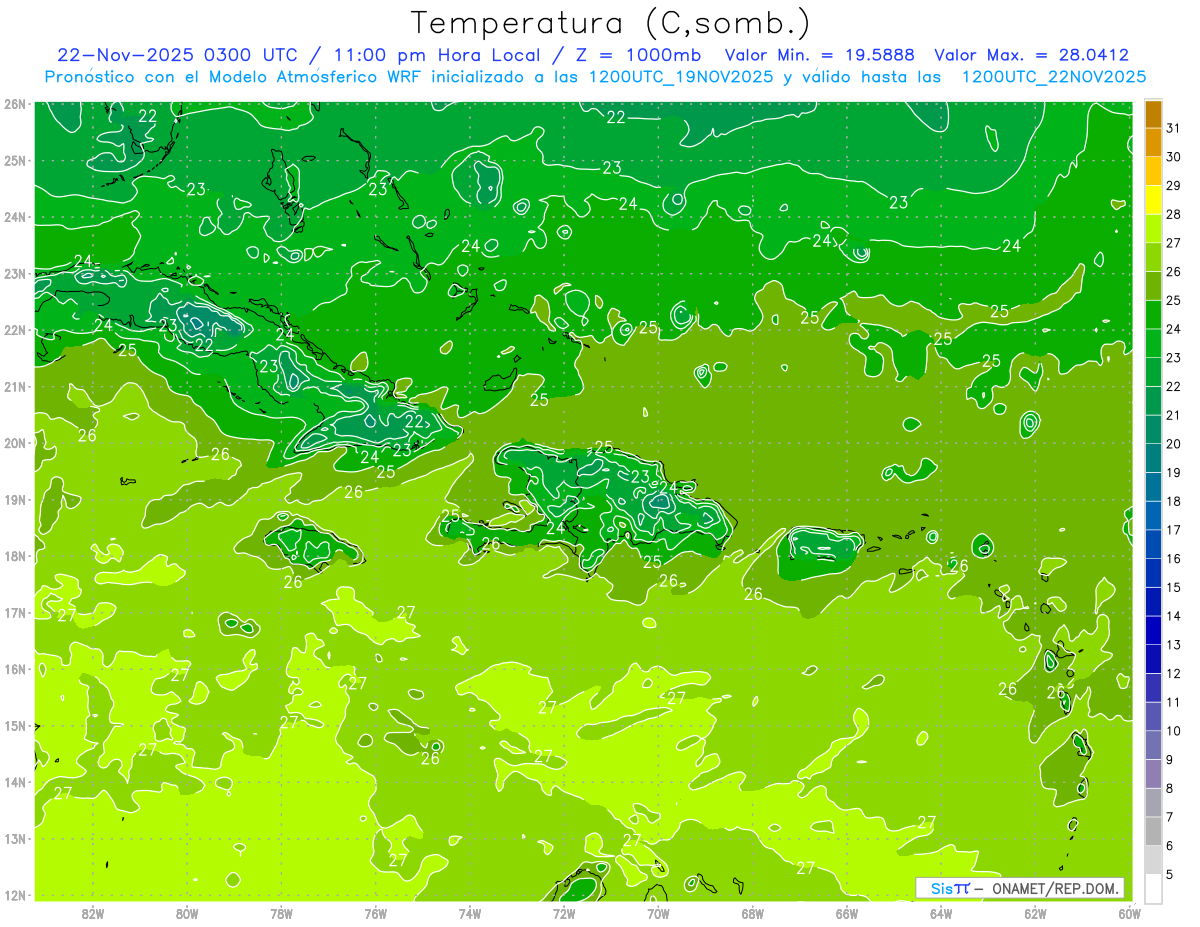The height and width of the screenshot is (927, 1200).
Task: Click the 60W longitude axis label
Action: (1129, 913)
